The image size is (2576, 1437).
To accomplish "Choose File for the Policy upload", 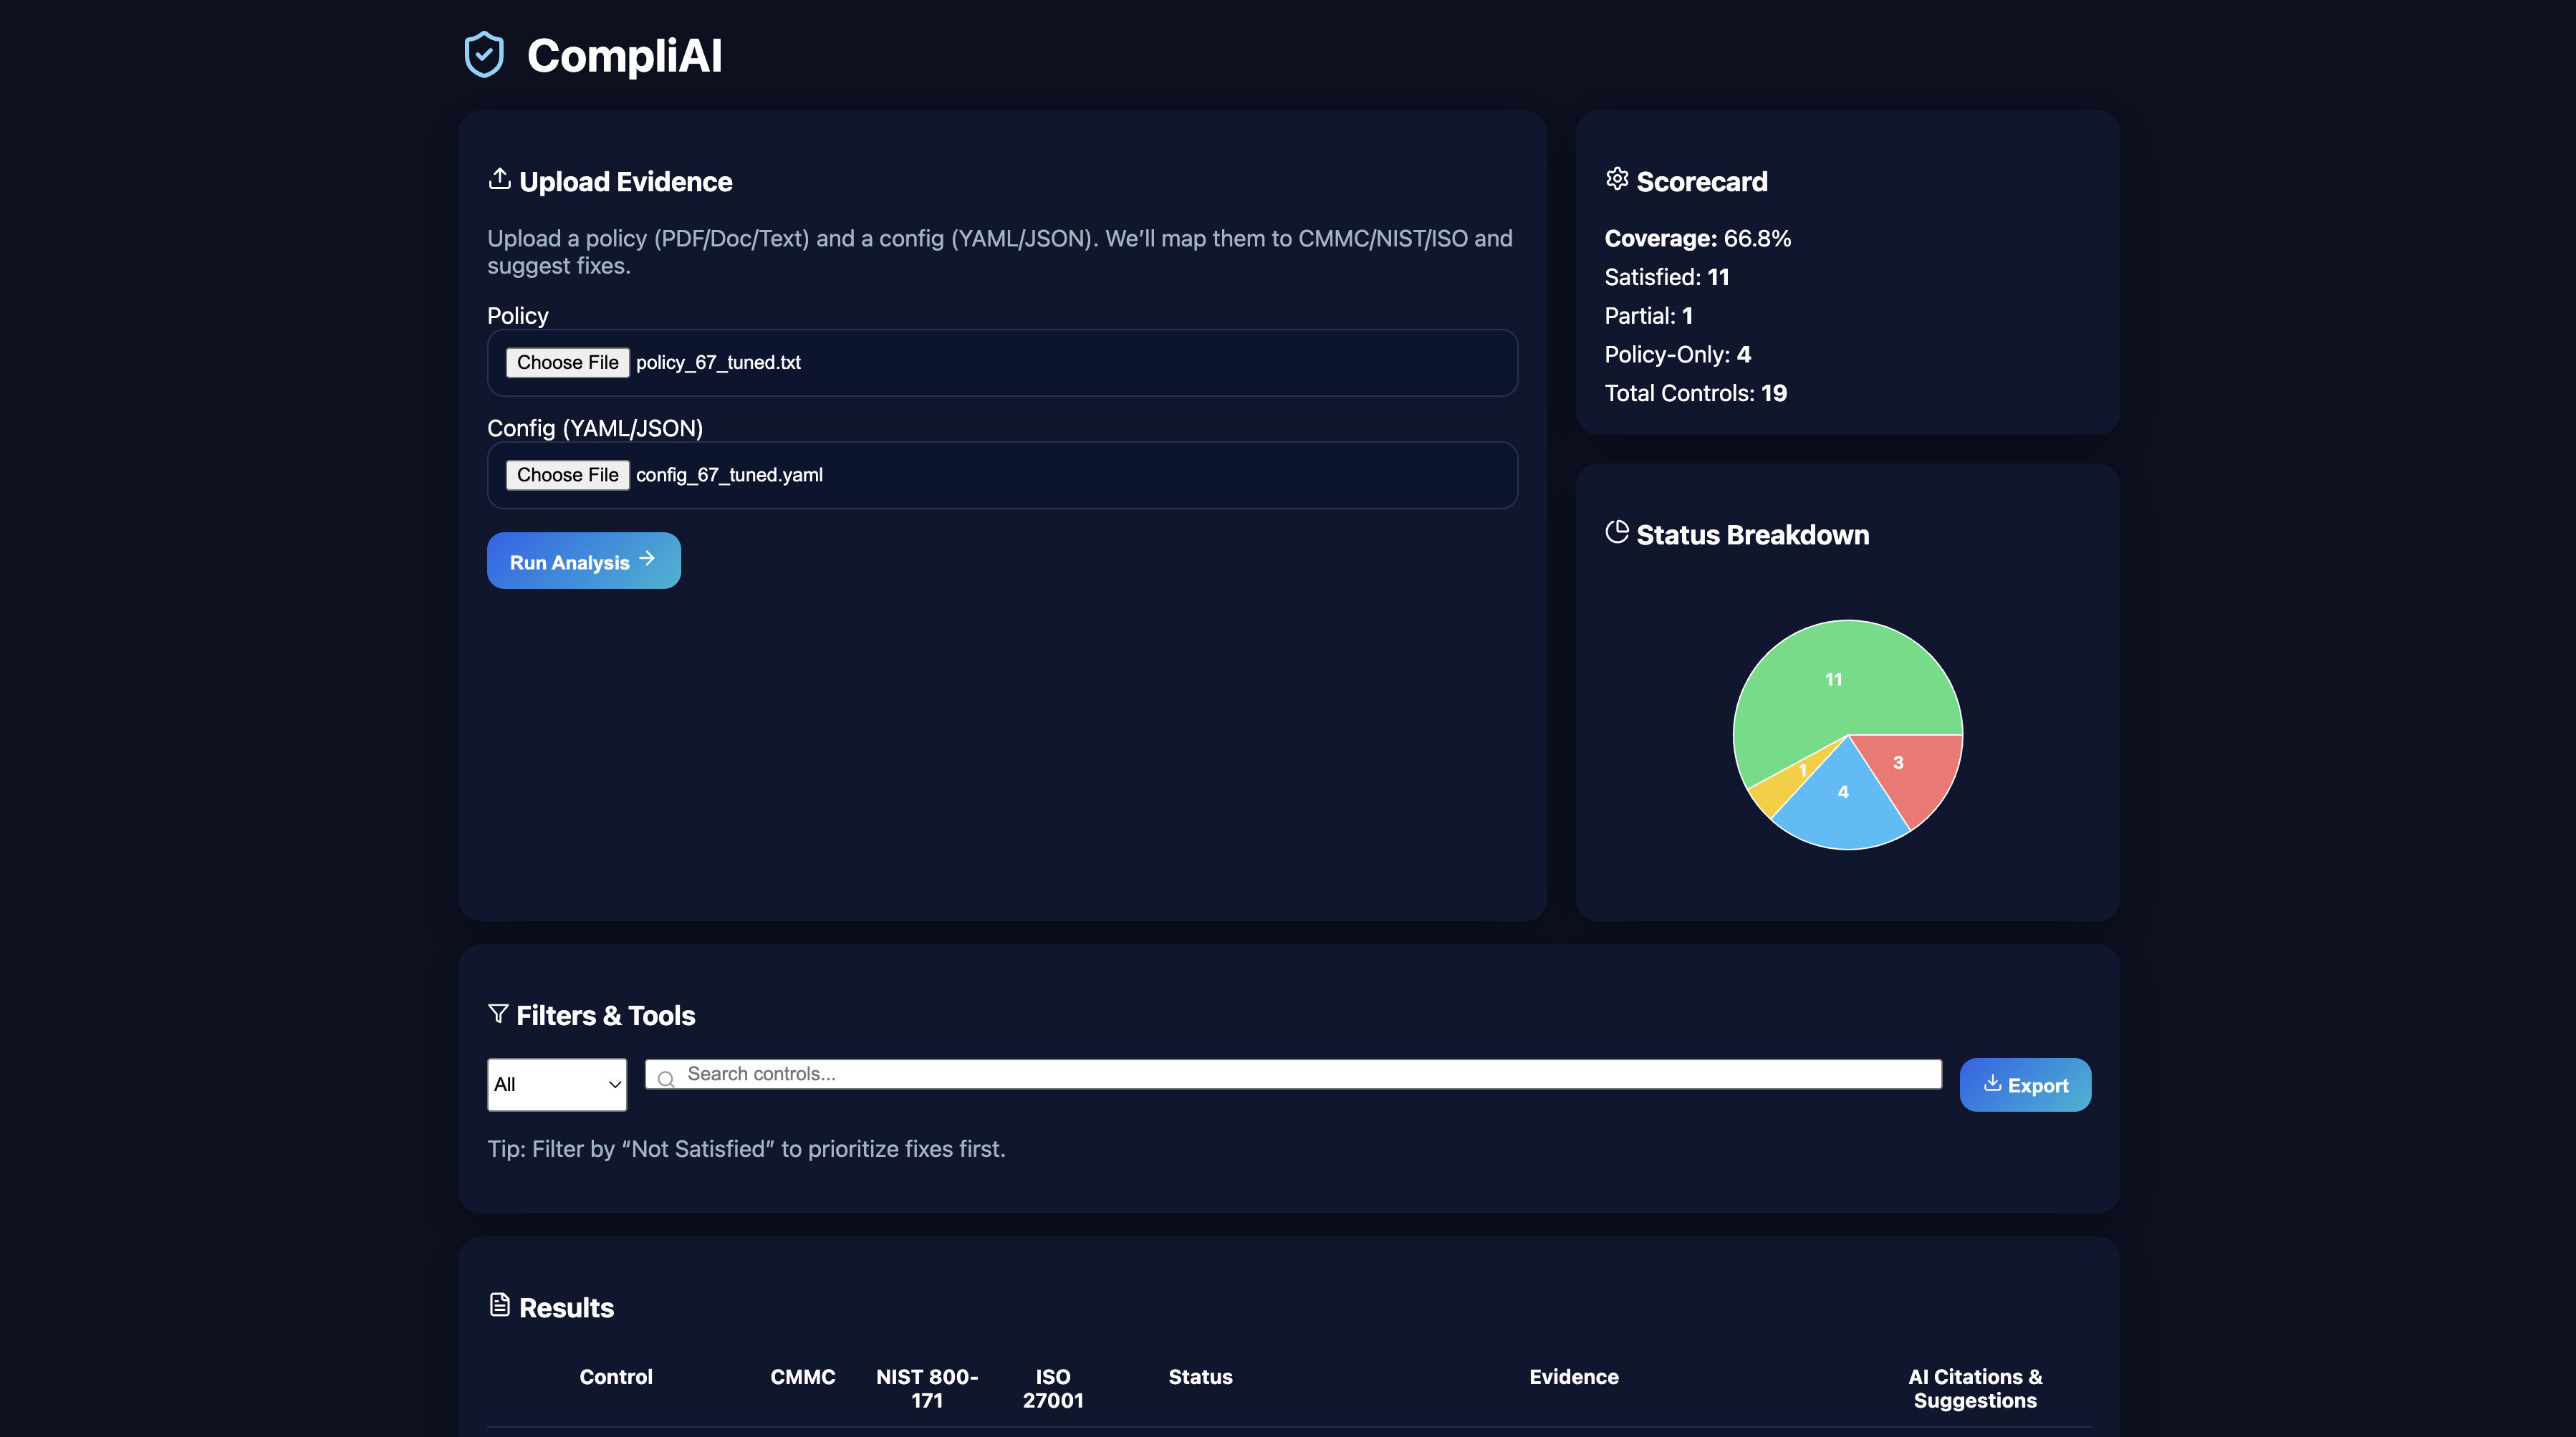I will 567,362.
